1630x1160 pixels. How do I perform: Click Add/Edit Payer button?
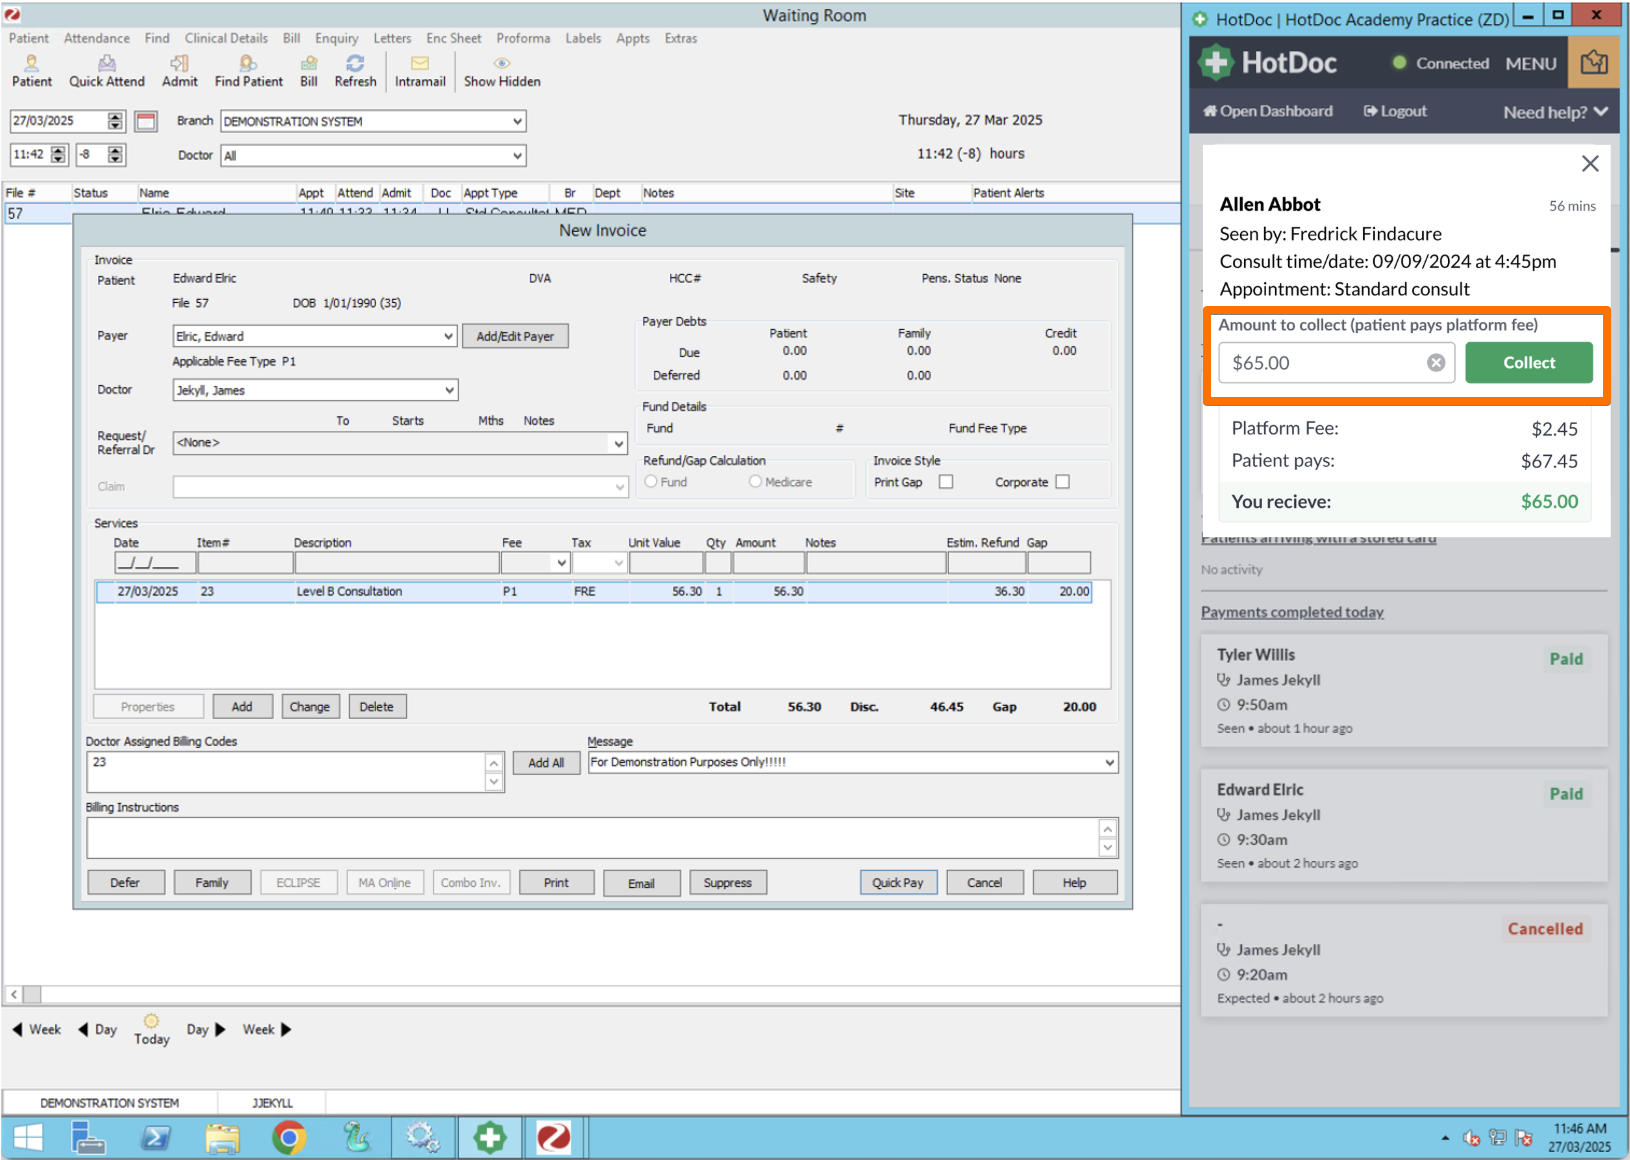tap(515, 336)
